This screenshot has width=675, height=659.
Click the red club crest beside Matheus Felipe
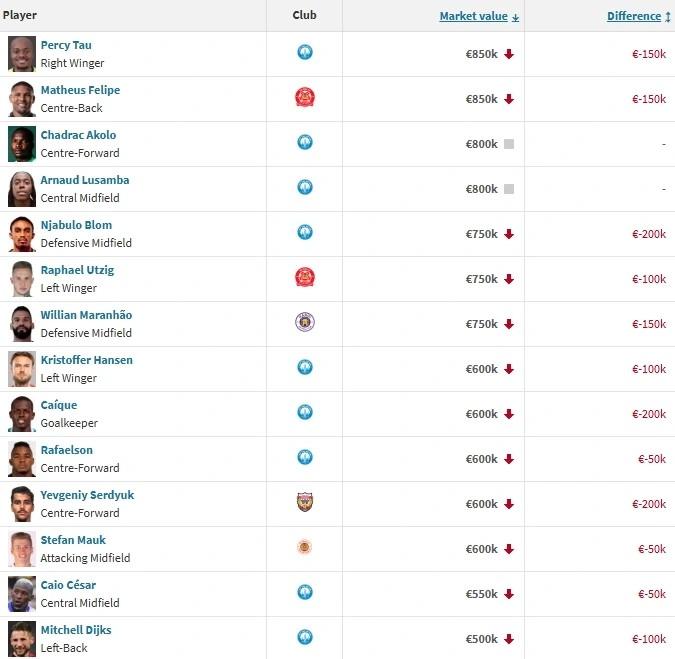coord(305,98)
